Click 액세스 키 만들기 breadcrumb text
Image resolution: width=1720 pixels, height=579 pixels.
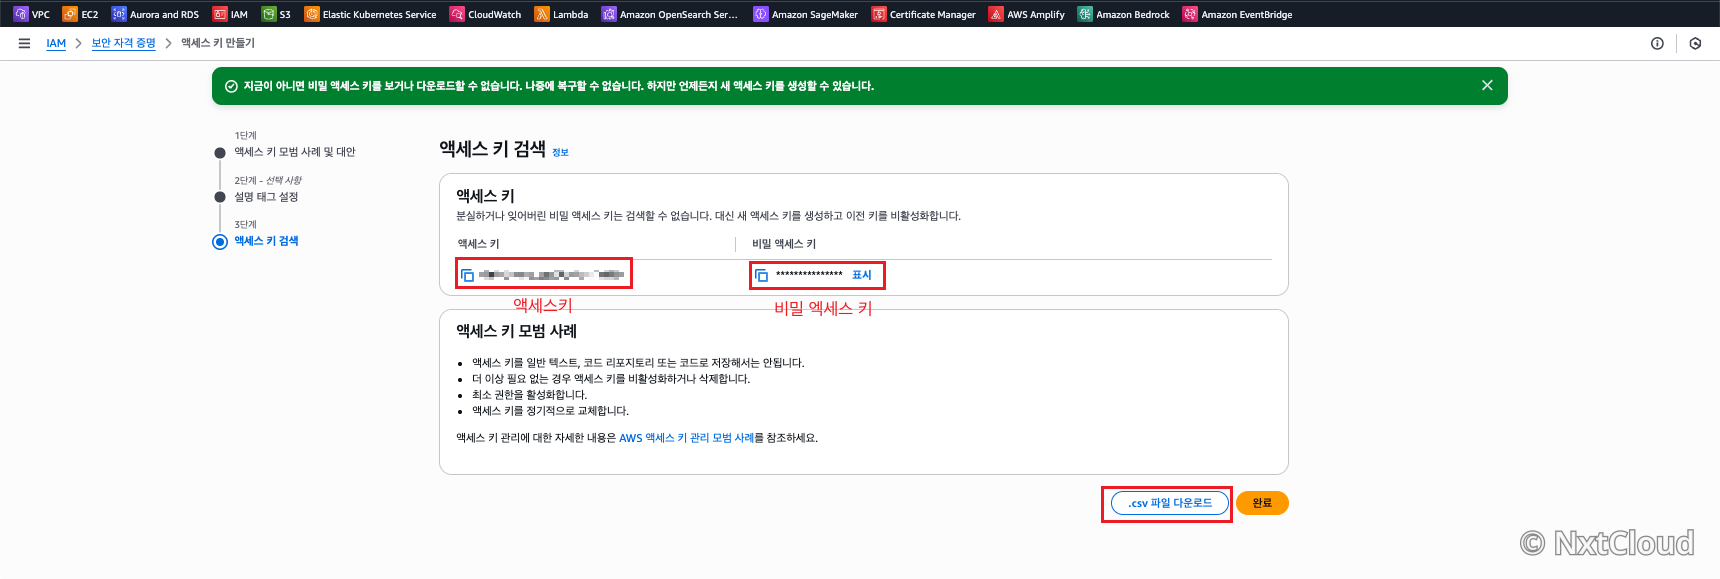point(218,43)
